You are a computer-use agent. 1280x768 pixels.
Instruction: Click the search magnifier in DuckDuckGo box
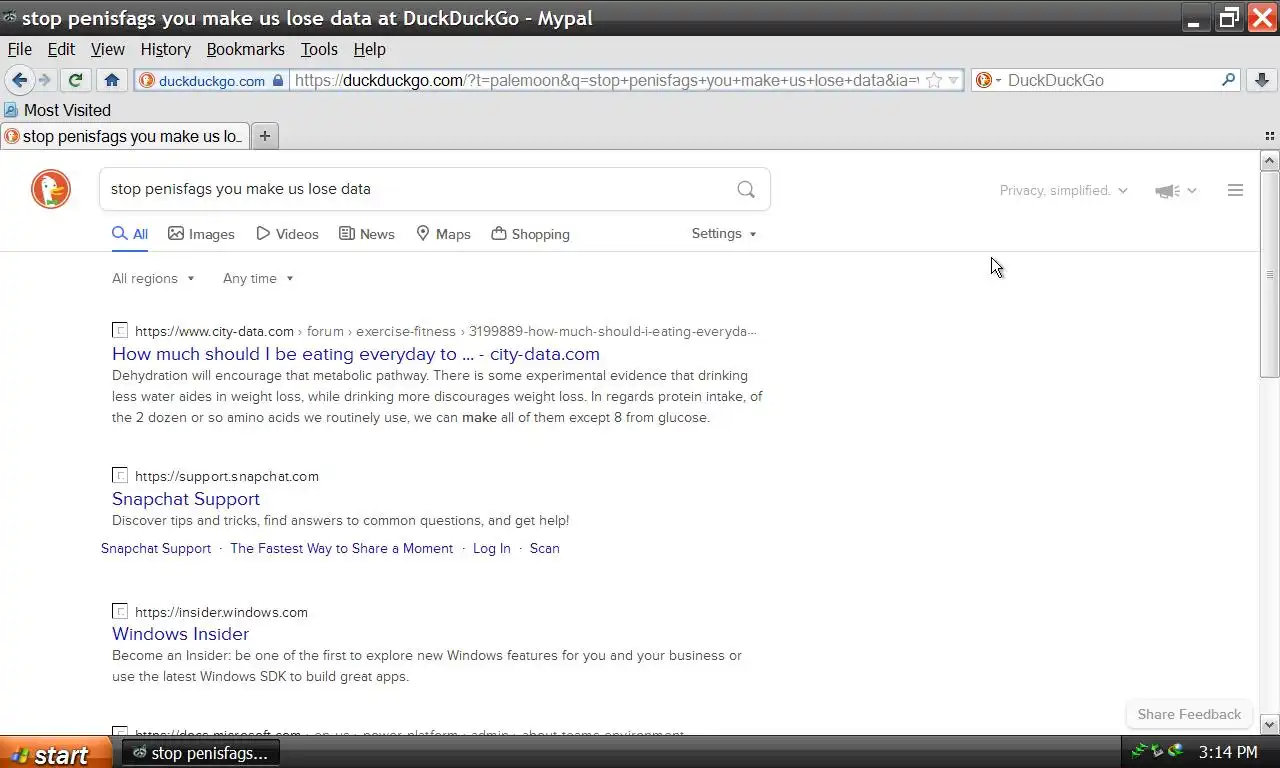click(746, 189)
